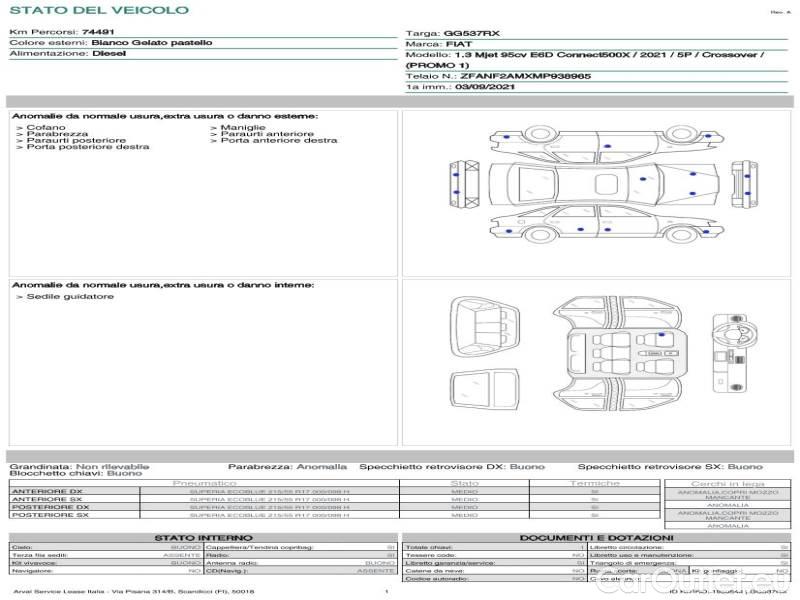Click the Sedile guidatore anomaly entry
The image size is (800, 600).
(x=70, y=296)
